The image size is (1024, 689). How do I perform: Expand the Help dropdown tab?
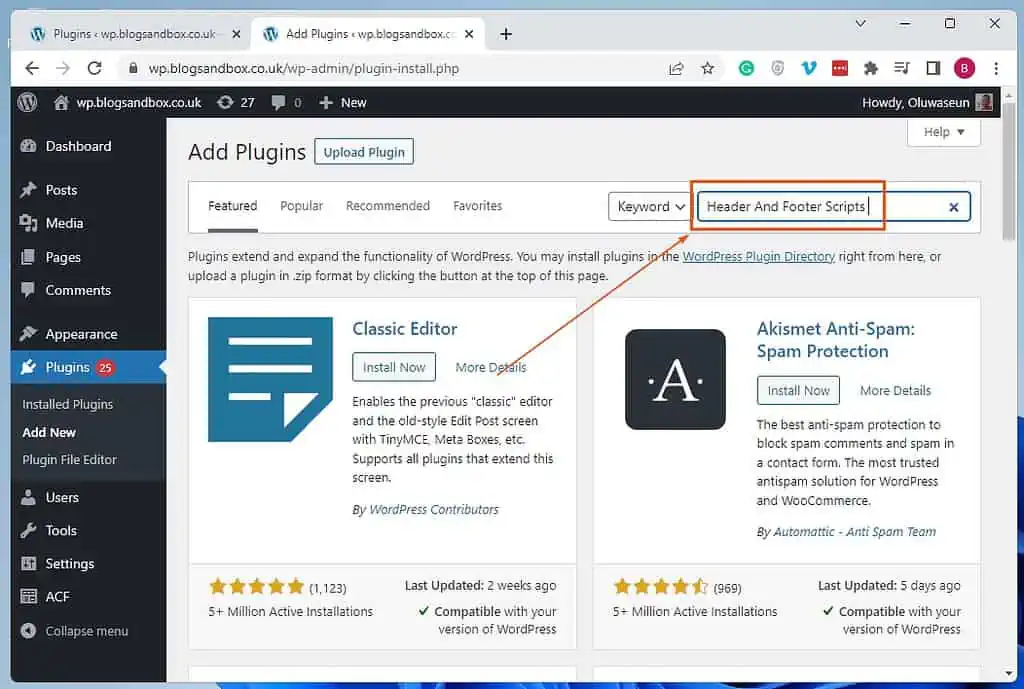(944, 132)
